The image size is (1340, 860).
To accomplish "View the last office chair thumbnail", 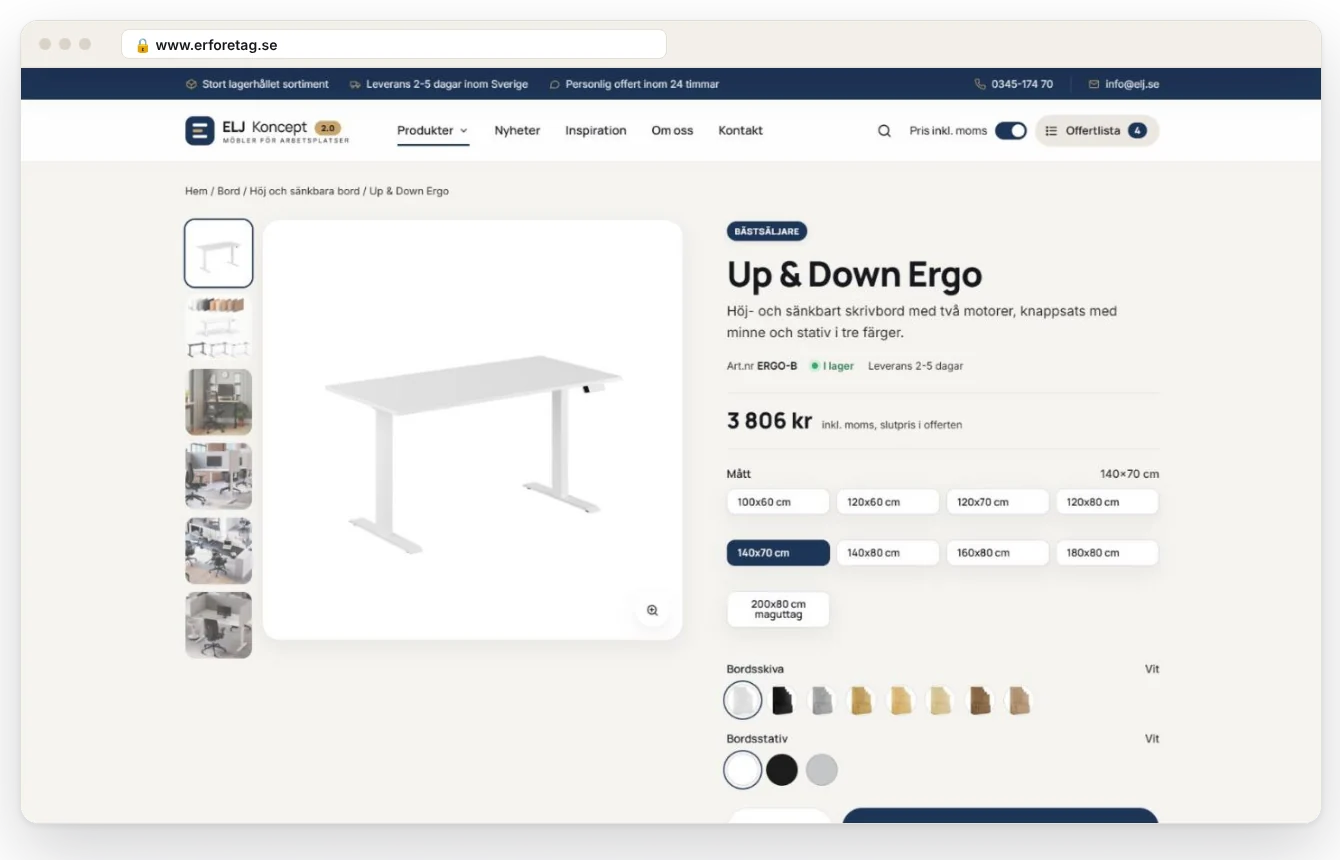I will coord(219,625).
